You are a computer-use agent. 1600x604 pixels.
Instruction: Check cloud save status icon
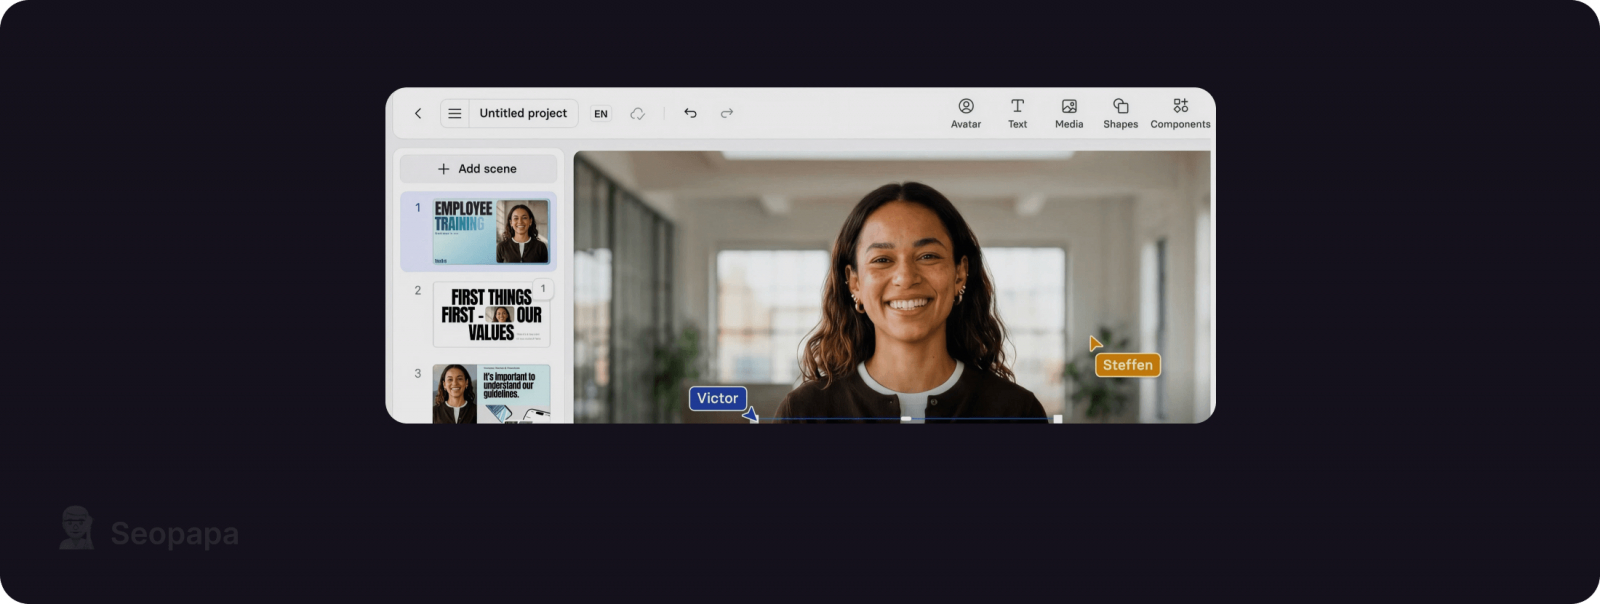point(637,114)
